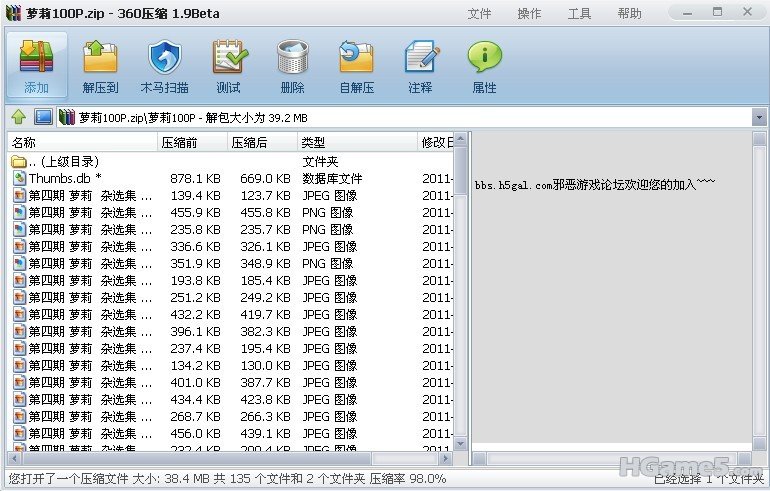
Task: Click the file list scrollbar up arrow
Action: (460, 139)
